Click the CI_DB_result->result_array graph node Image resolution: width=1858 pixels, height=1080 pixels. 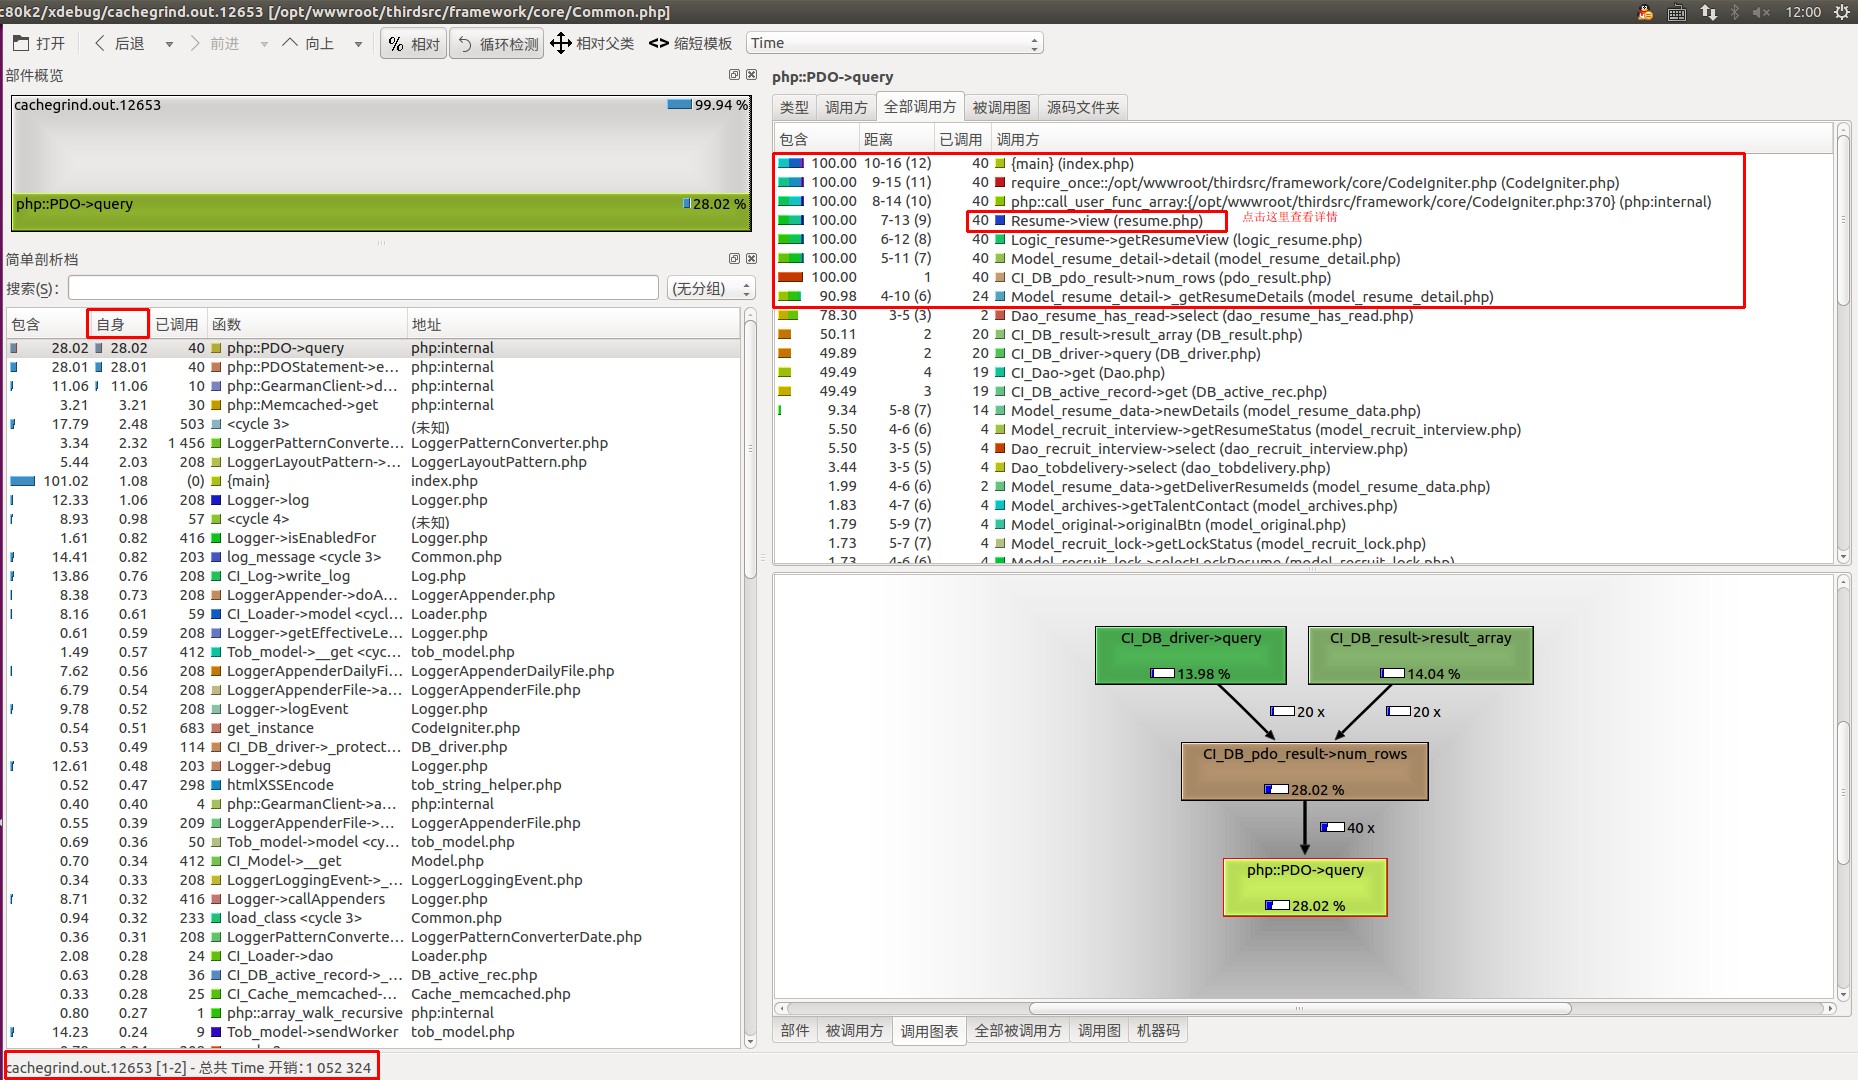pyautogui.click(x=1420, y=655)
